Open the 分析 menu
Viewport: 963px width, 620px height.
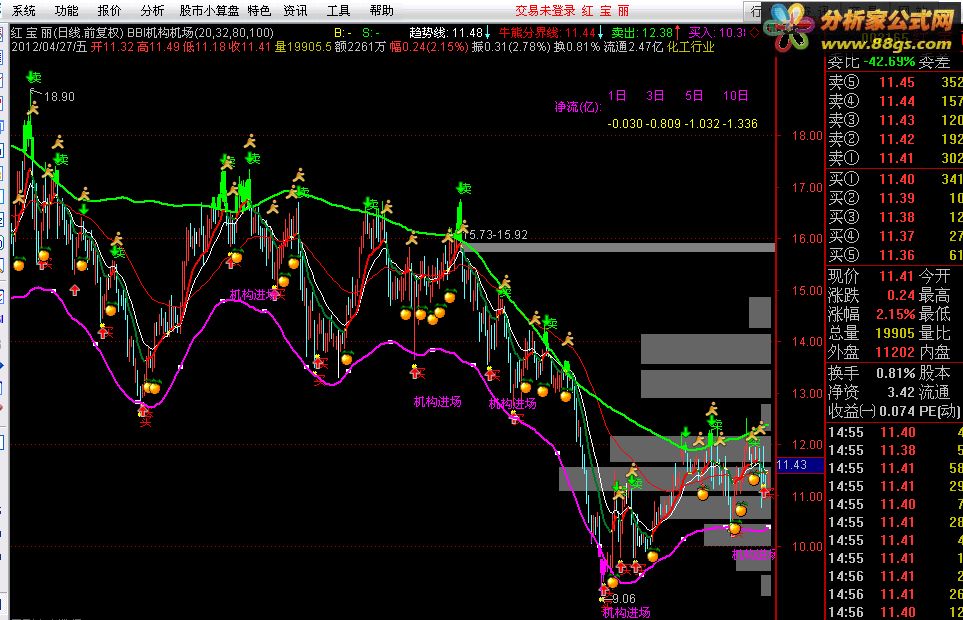152,10
